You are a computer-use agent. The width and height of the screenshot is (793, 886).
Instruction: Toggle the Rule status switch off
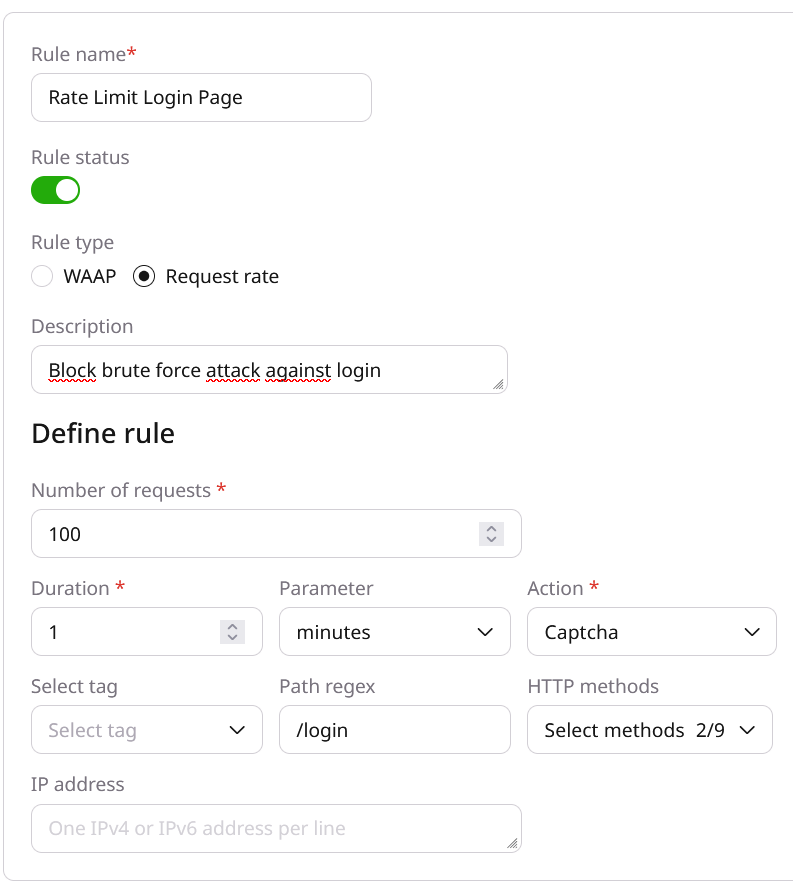[x=55, y=190]
